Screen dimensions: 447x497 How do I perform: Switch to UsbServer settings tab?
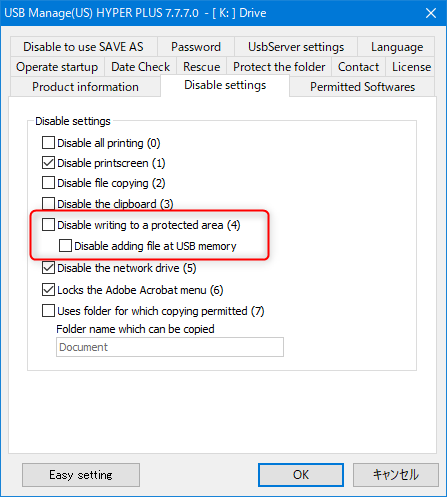[x=296, y=47]
